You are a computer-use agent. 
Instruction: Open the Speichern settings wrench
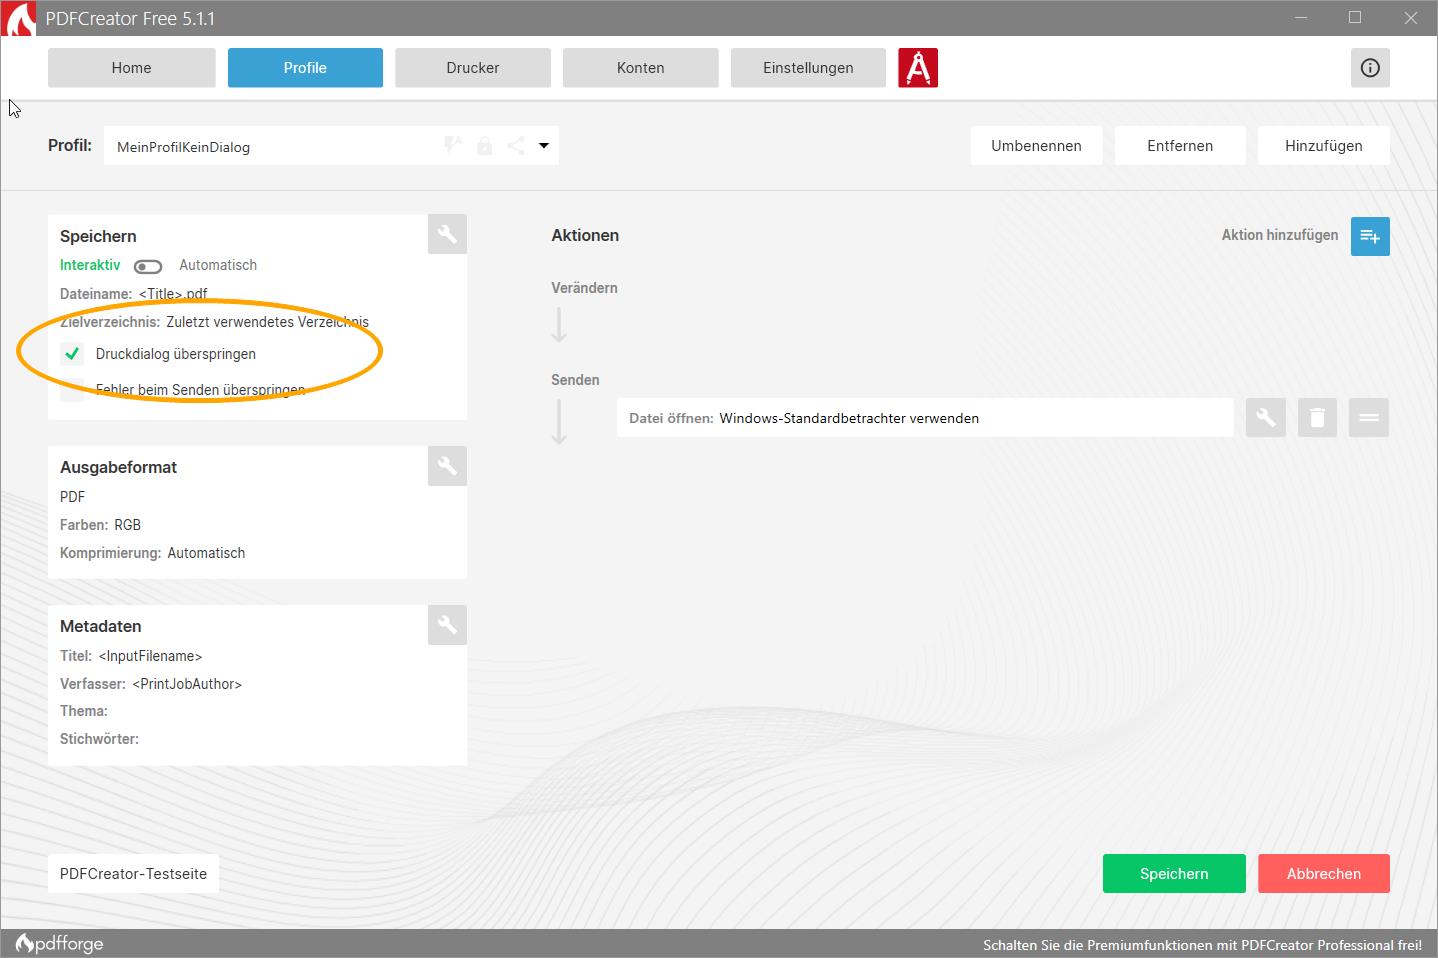tap(447, 234)
